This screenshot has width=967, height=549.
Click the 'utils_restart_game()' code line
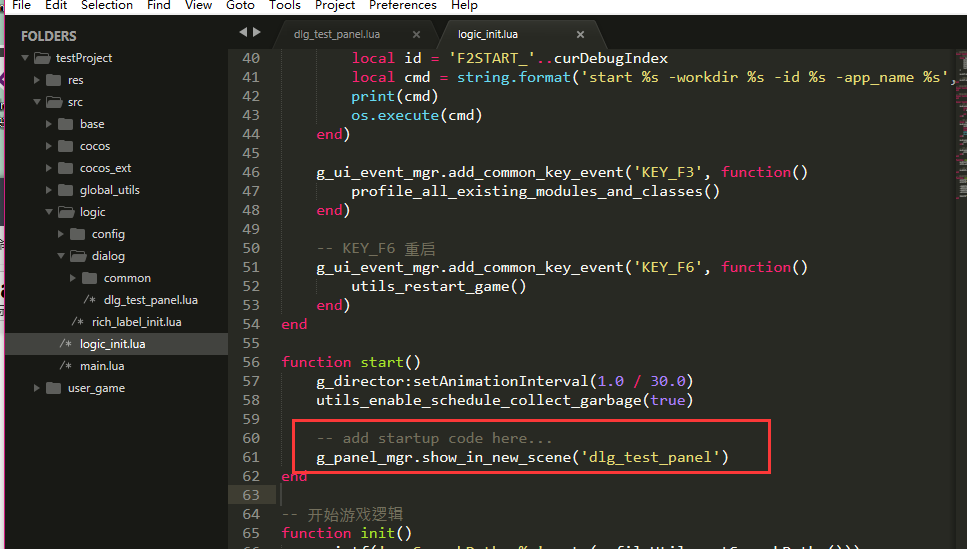click(438, 286)
